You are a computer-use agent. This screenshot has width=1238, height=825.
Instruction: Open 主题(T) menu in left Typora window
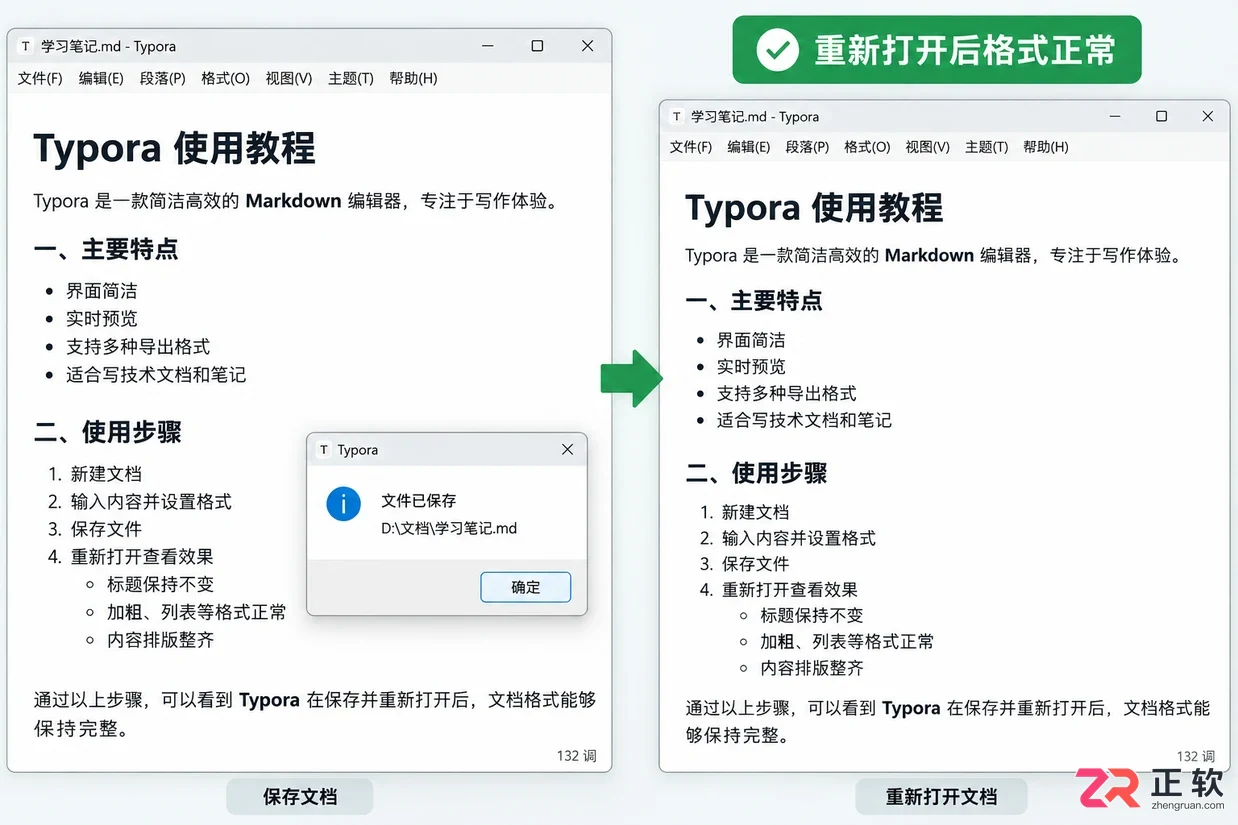[351, 78]
